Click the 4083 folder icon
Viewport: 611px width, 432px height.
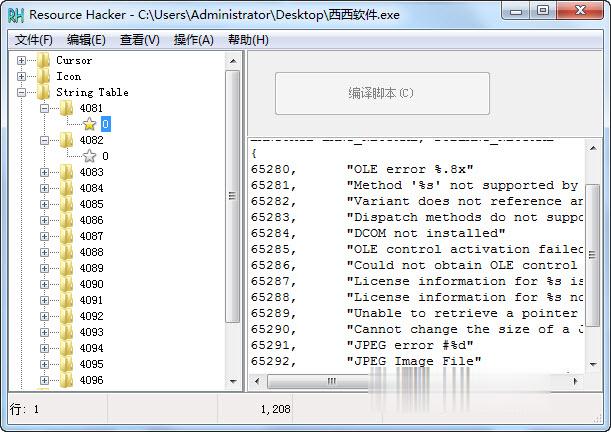(x=67, y=172)
